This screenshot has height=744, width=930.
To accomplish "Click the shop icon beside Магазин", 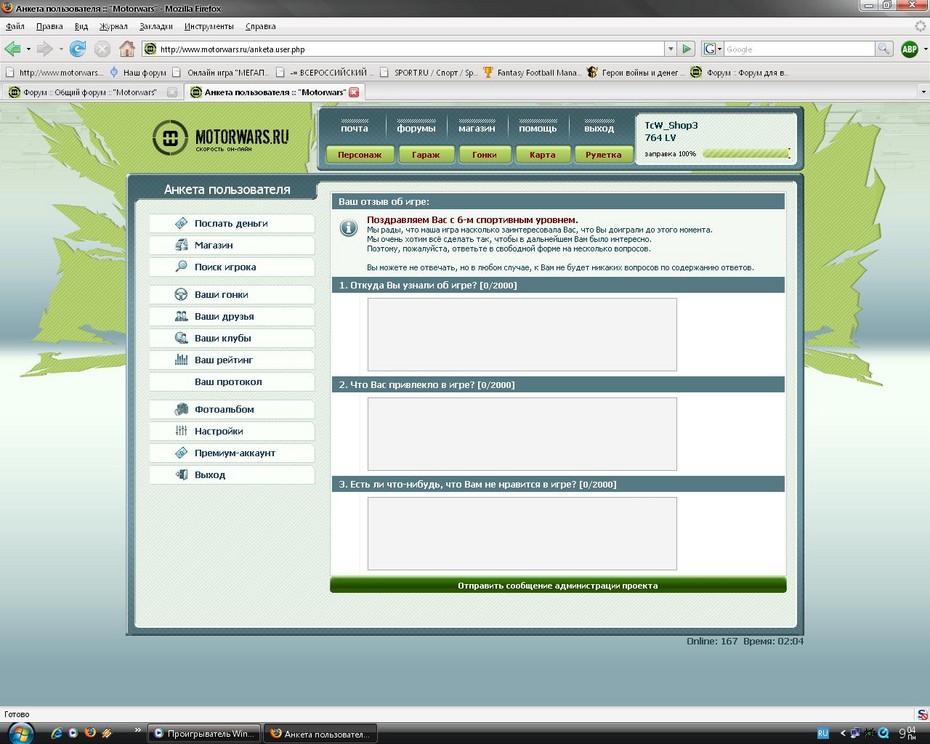I will pyautogui.click(x=181, y=245).
